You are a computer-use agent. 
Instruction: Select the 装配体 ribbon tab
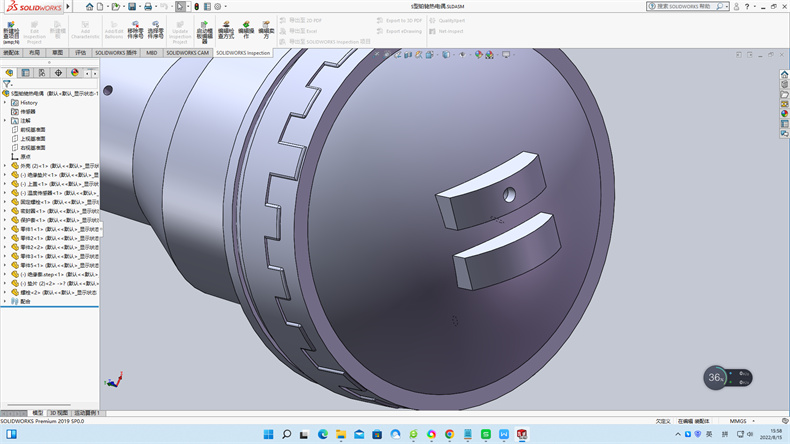pyautogui.click(x=11, y=52)
